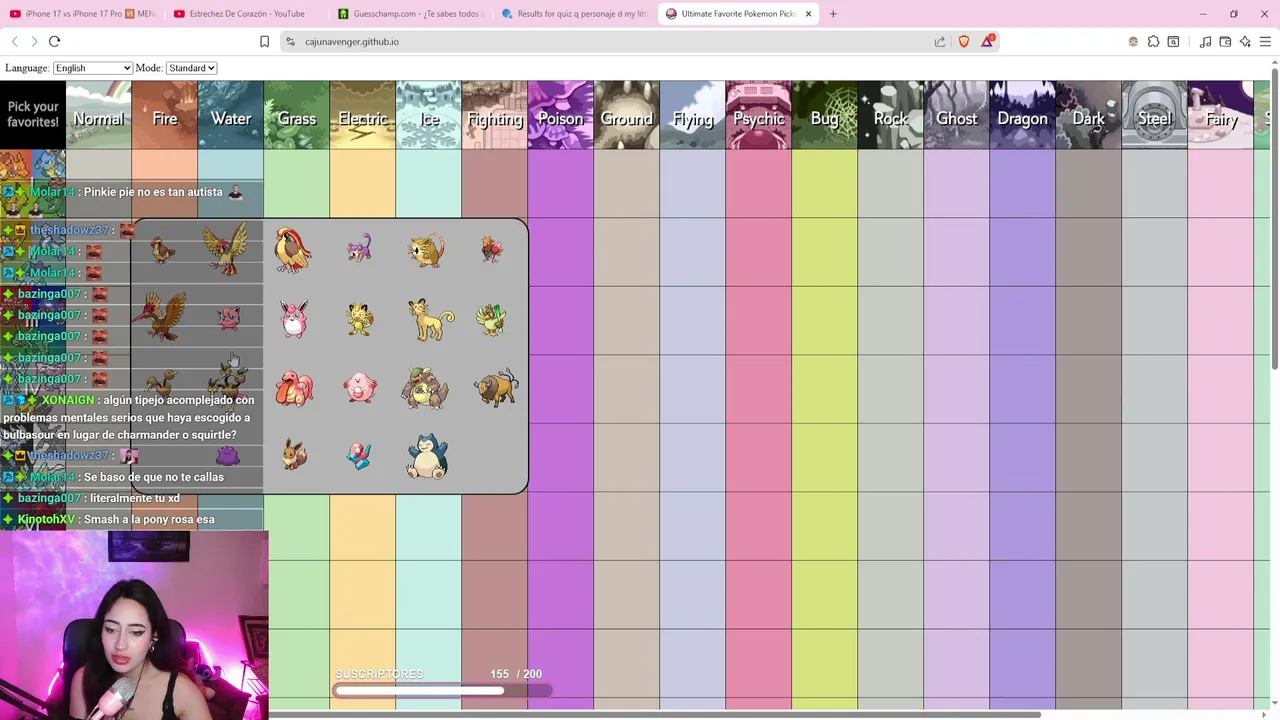Open Leo AI sparkle icon
Viewport: 1280px width, 720px height.
[1245, 41]
